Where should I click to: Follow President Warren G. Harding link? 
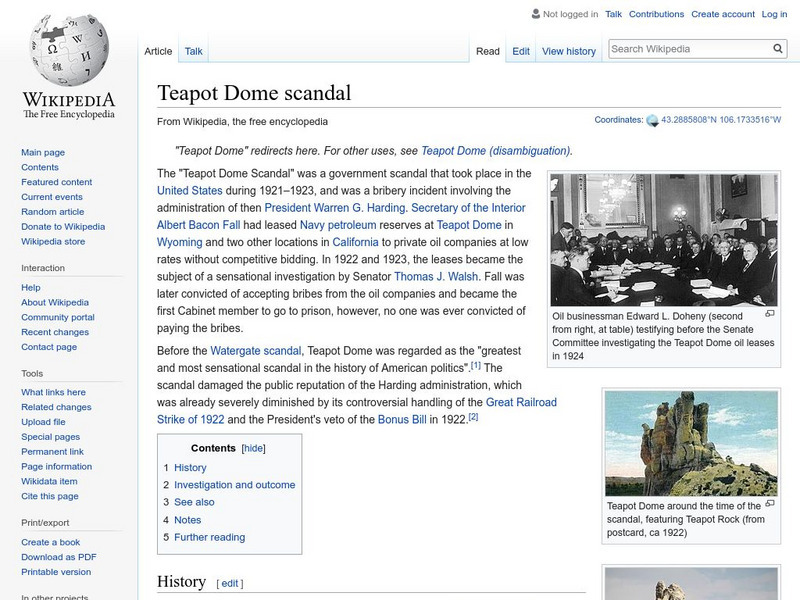click(x=335, y=208)
